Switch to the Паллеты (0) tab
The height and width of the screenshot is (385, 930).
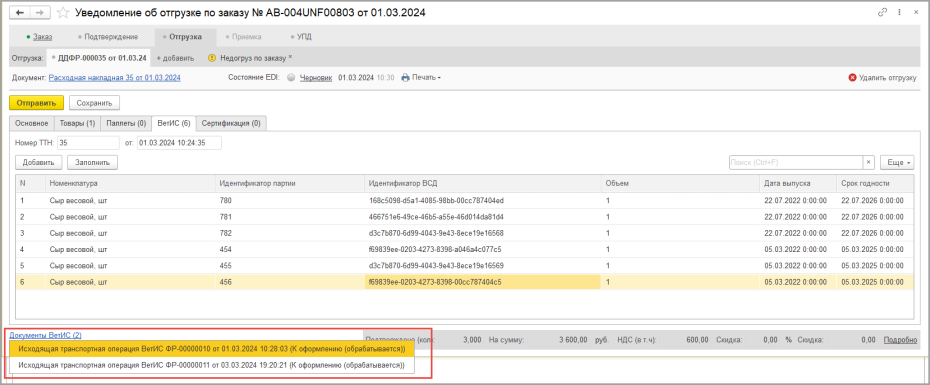(126, 123)
